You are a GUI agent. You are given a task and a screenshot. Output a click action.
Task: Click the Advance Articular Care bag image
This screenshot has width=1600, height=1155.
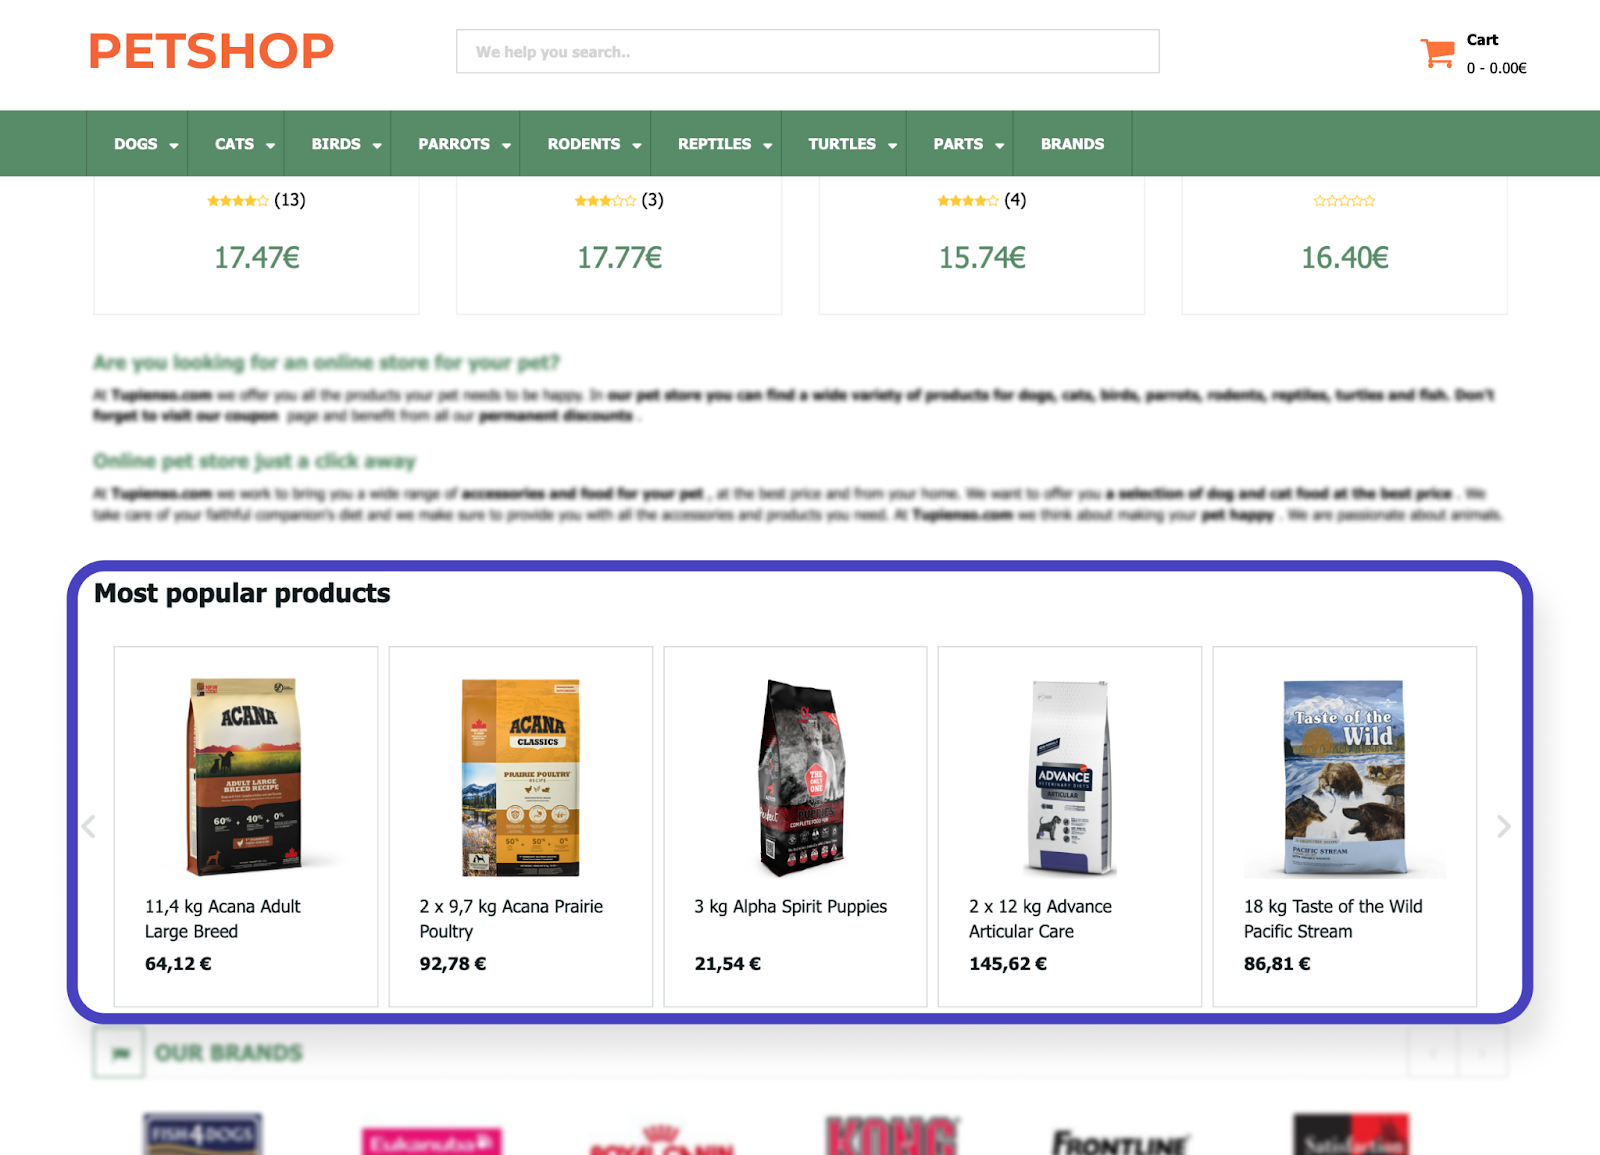tap(1069, 777)
